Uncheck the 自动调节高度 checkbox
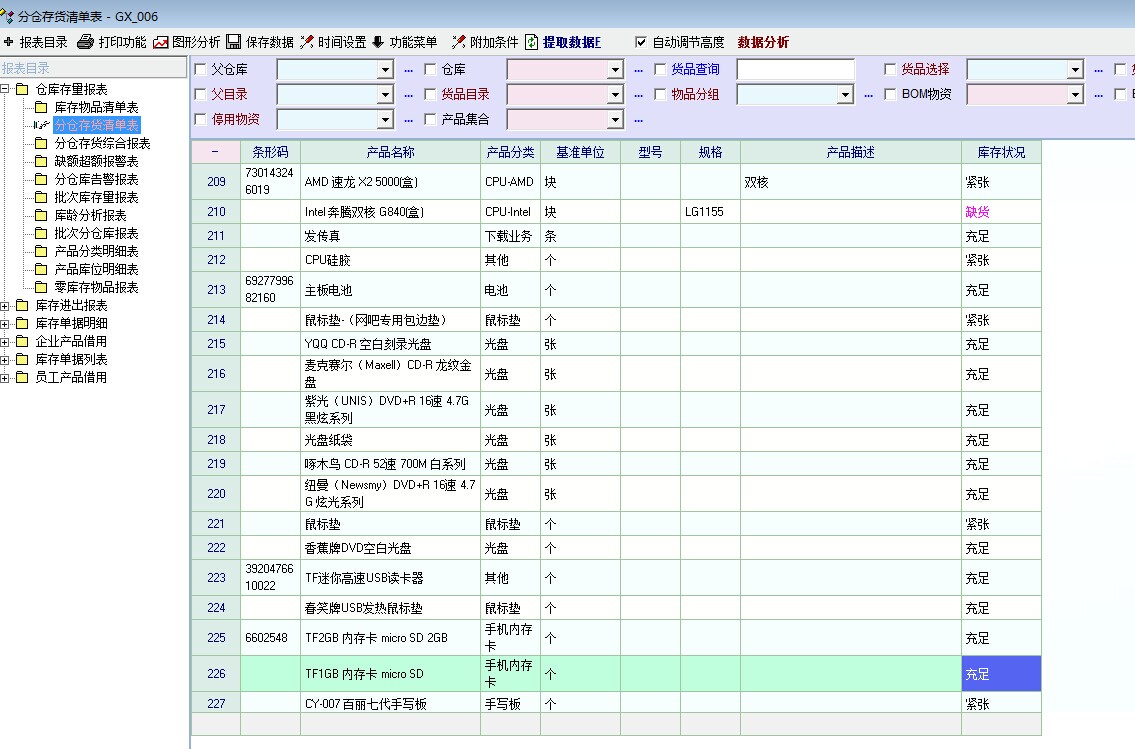The width and height of the screenshot is (1135, 749). click(641, 42)
